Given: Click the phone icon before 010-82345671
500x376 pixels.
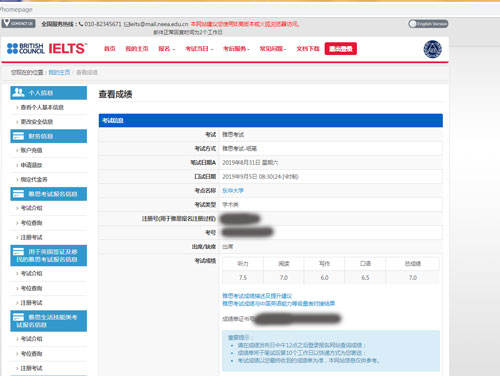Looking at the screenshot, I should click(81, 24).
